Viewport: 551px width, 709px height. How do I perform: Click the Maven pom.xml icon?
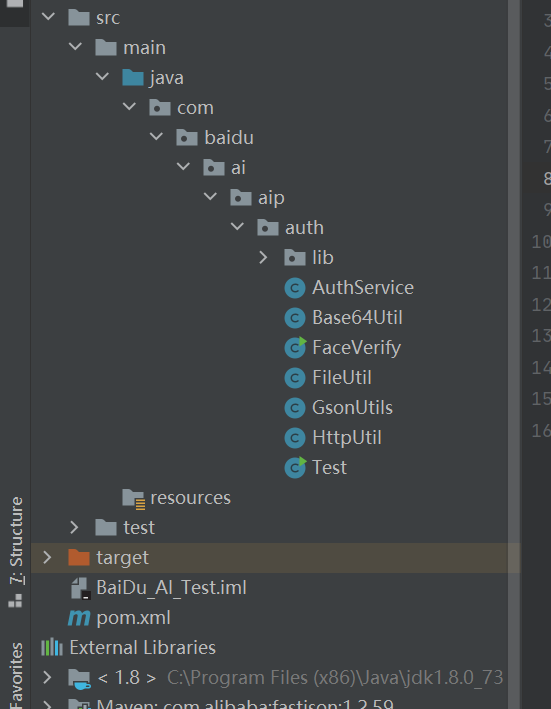79,618
